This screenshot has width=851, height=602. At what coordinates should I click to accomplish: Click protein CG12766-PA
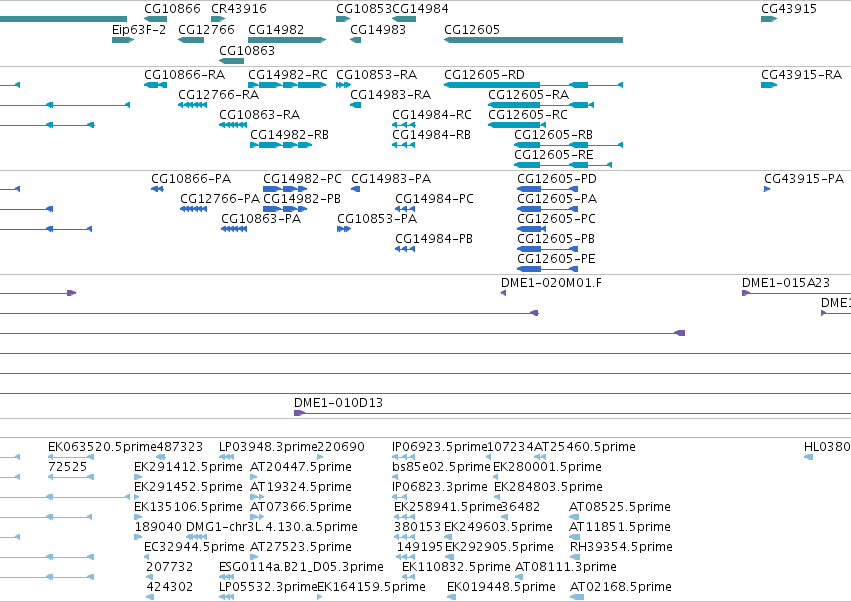pos(220,199)
